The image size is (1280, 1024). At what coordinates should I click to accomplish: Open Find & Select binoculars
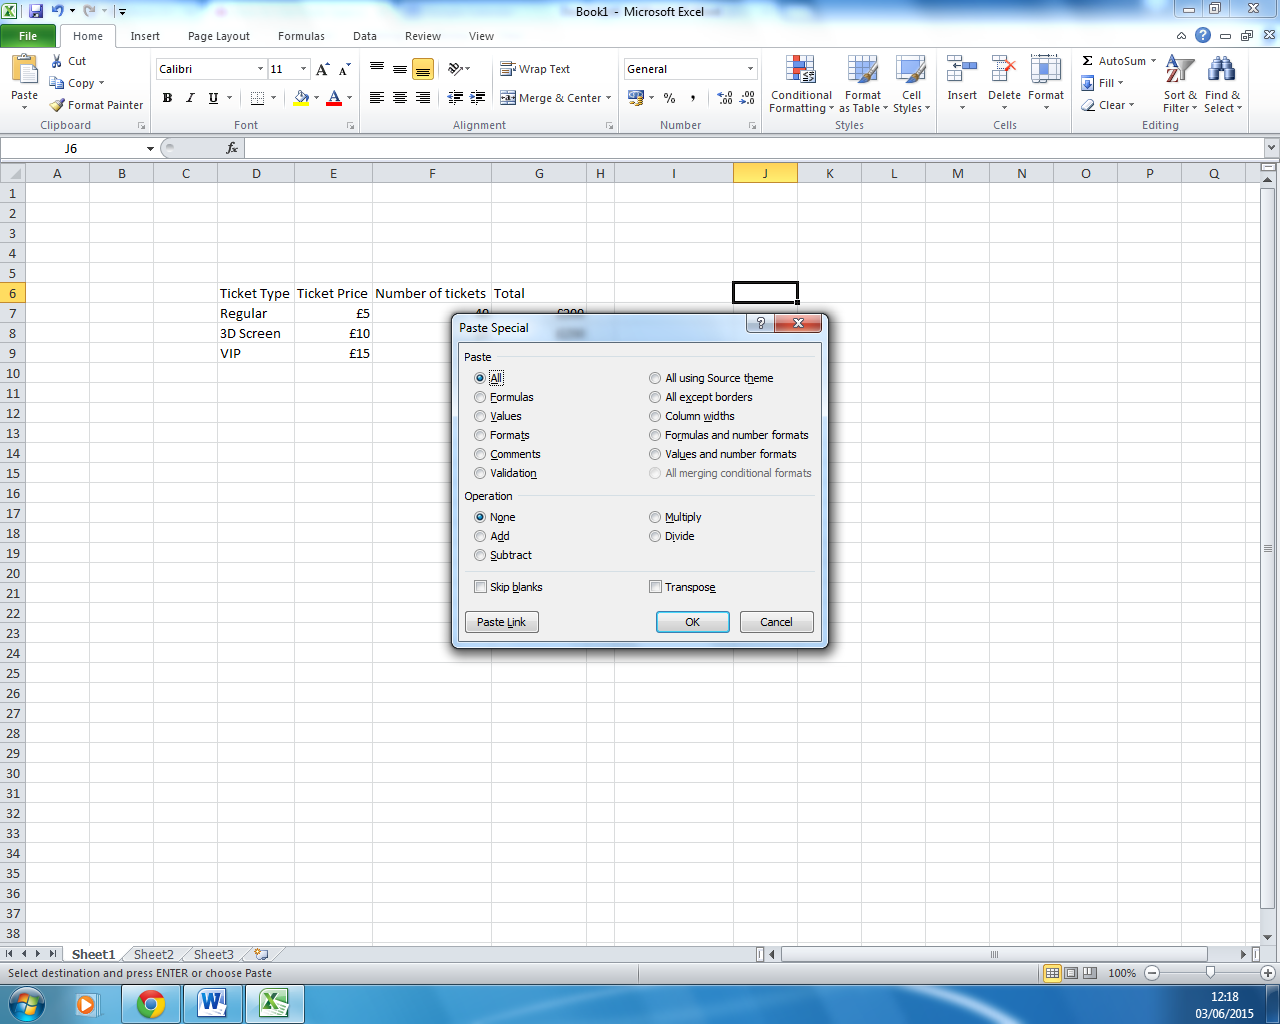click(1222, 85)
